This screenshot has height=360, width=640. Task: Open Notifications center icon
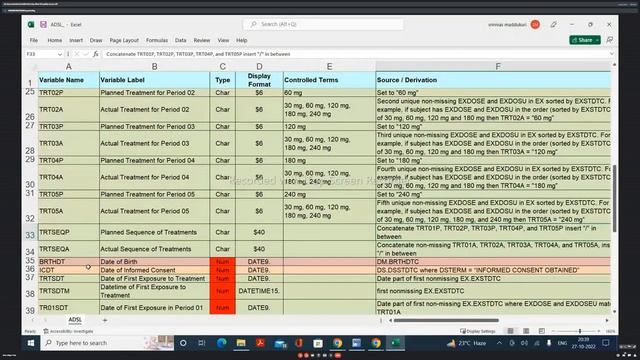606,343
